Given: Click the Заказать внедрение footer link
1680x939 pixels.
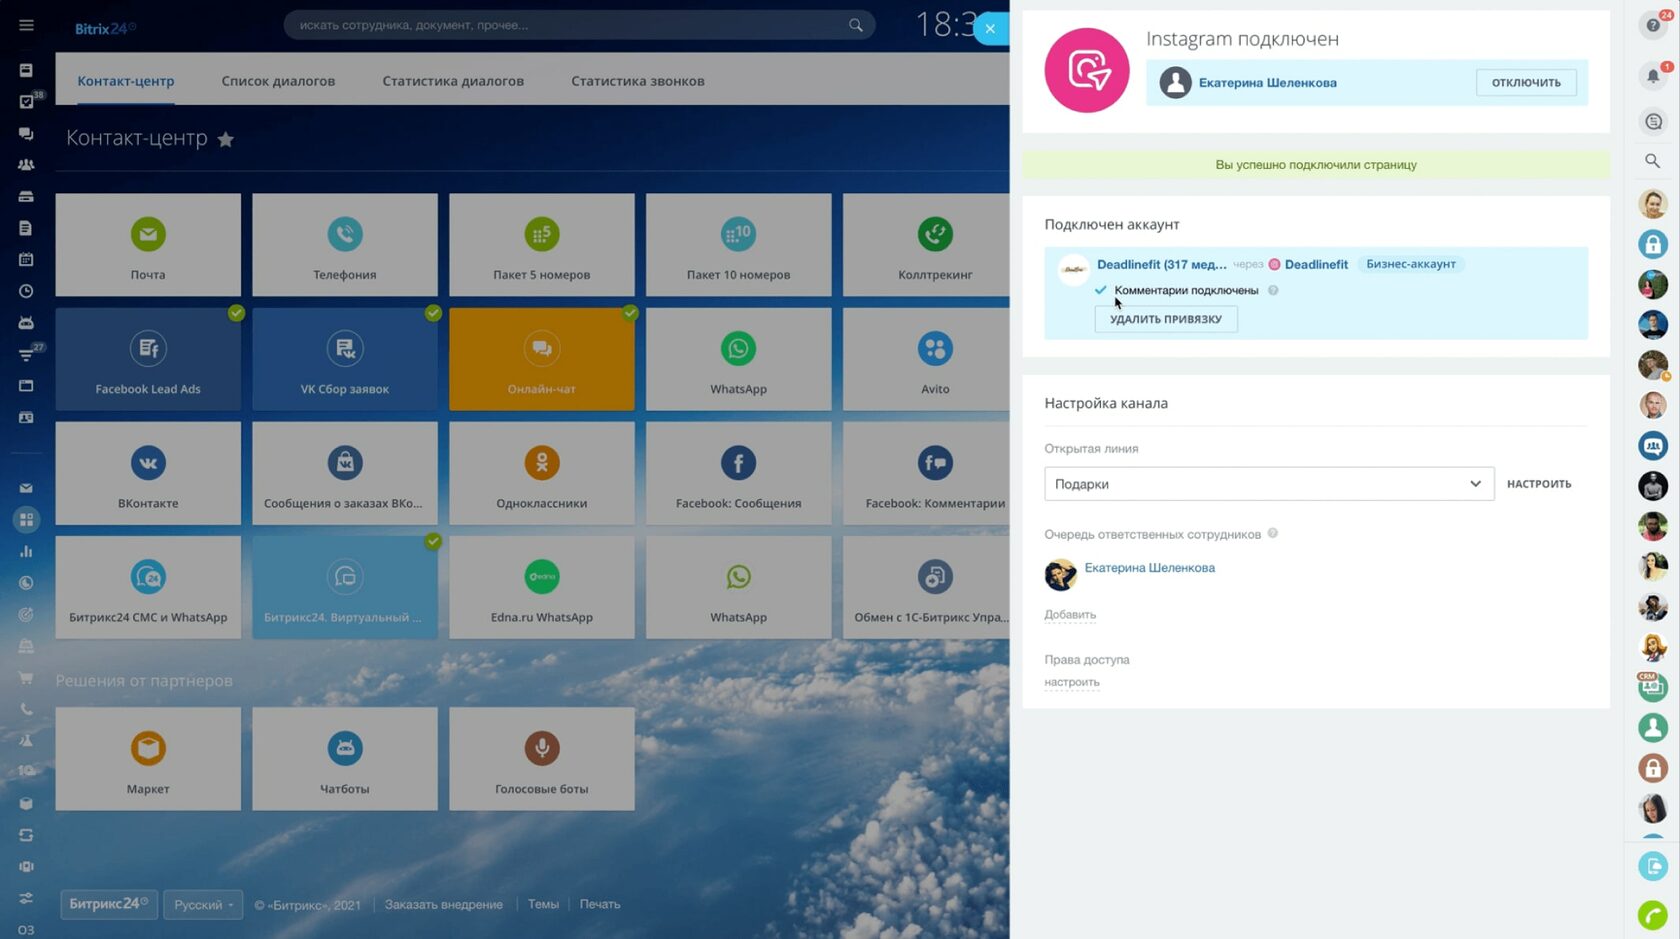Looking at the screenshot, I should [444, 905].
